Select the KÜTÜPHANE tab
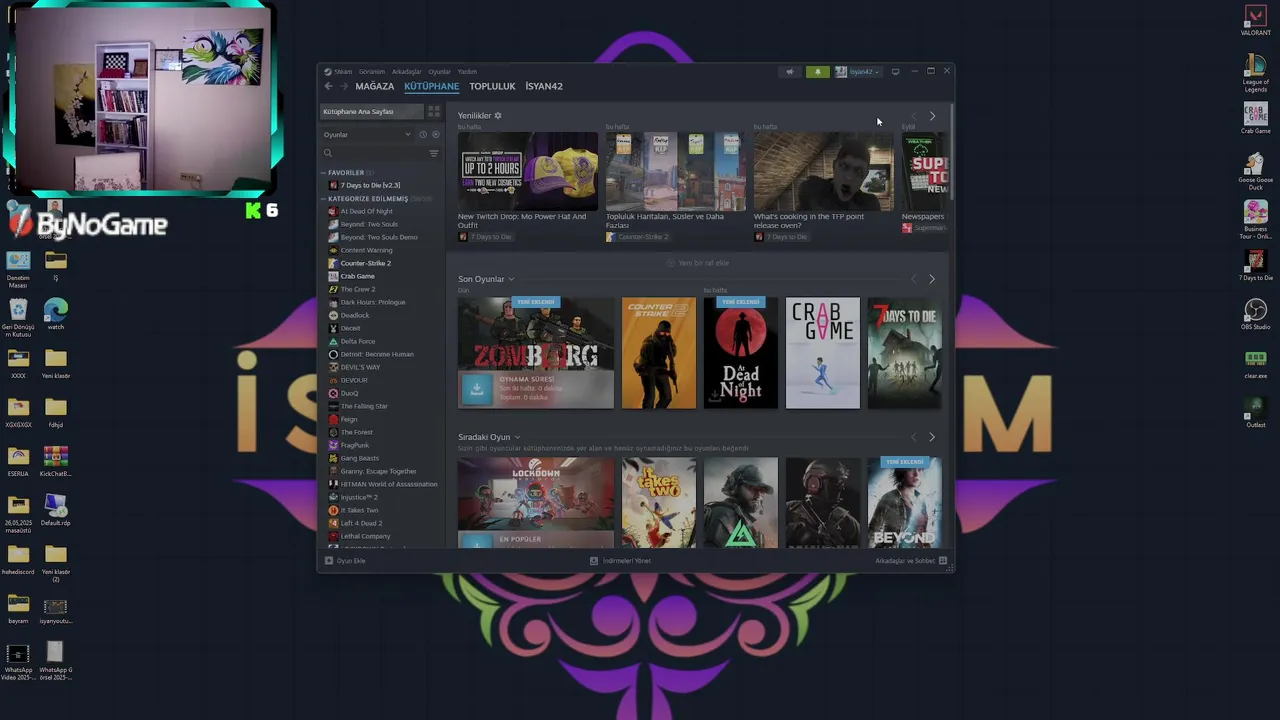Image resolution: width=1280 pixels, height=720 pixels. 431,86
